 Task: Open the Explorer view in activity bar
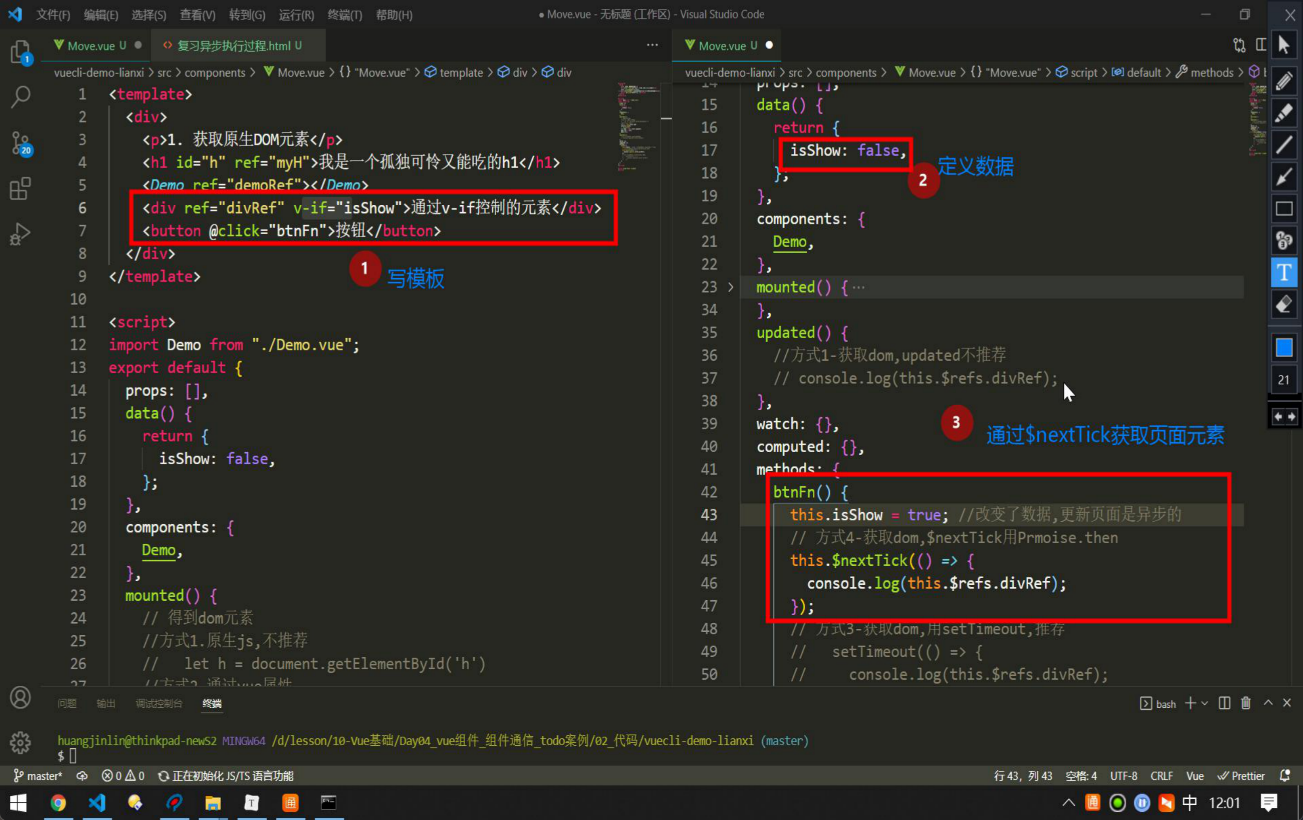[20, 53]
